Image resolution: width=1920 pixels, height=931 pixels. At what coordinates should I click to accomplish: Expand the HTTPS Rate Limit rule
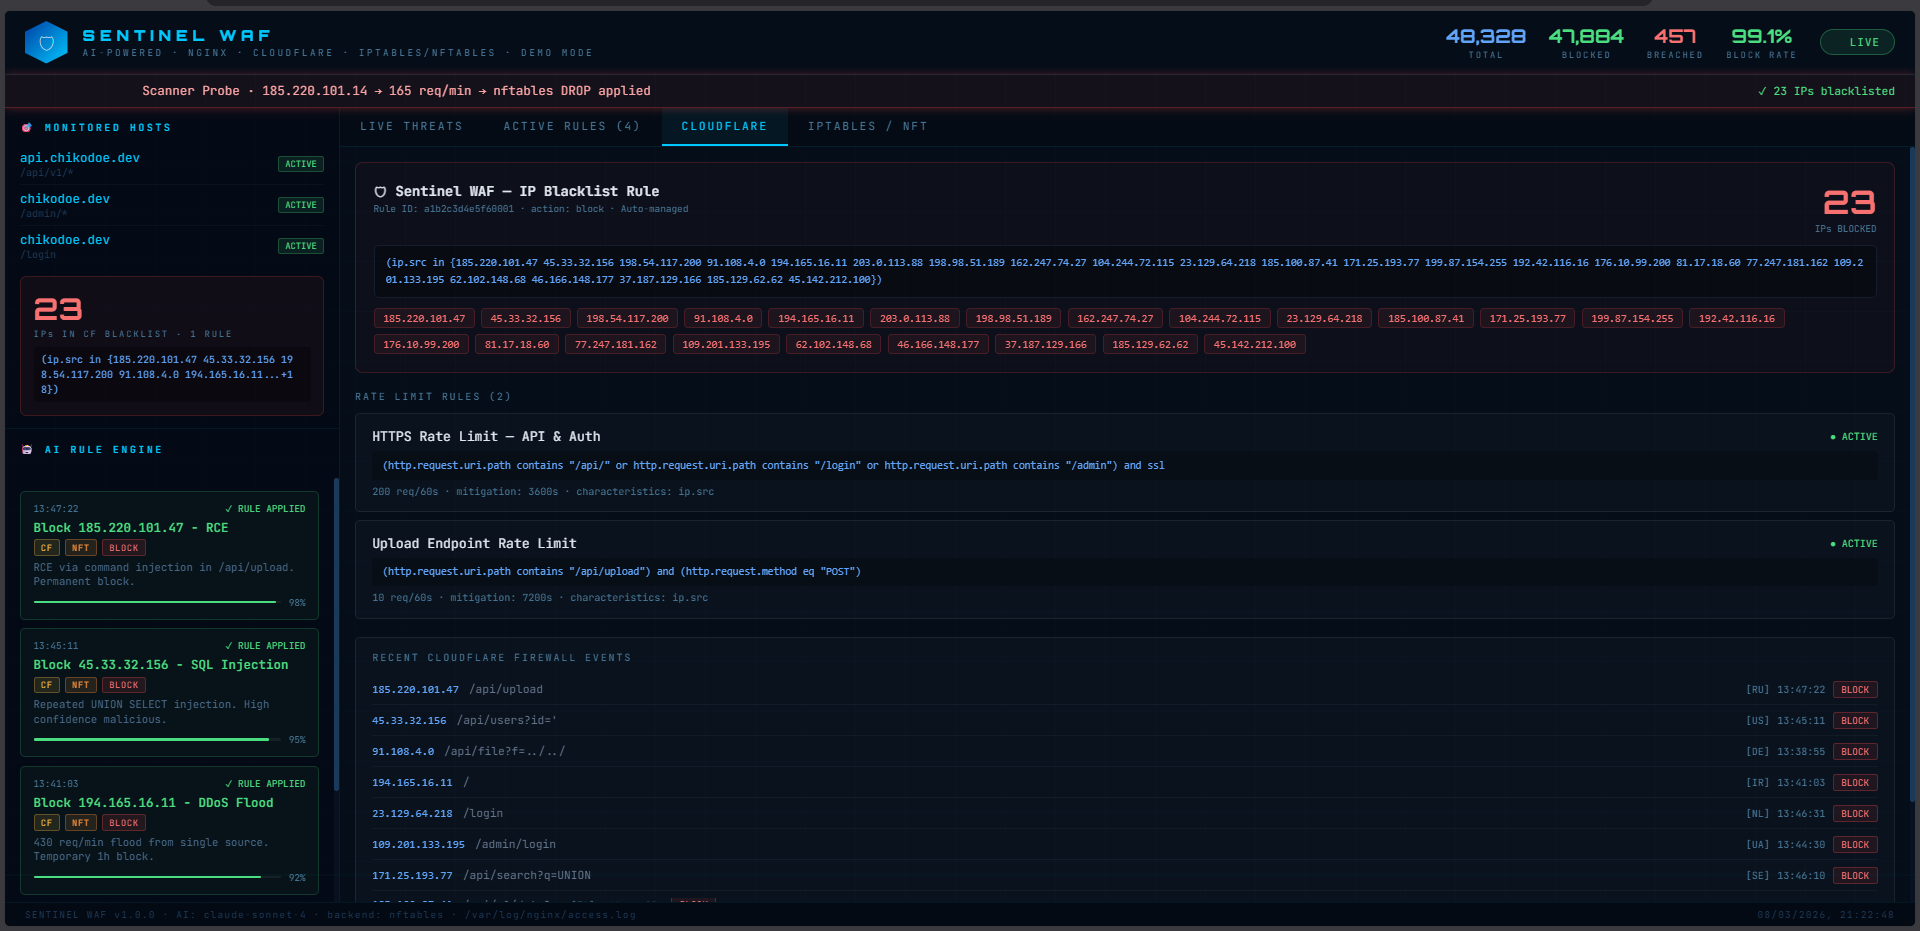[486, 436]
